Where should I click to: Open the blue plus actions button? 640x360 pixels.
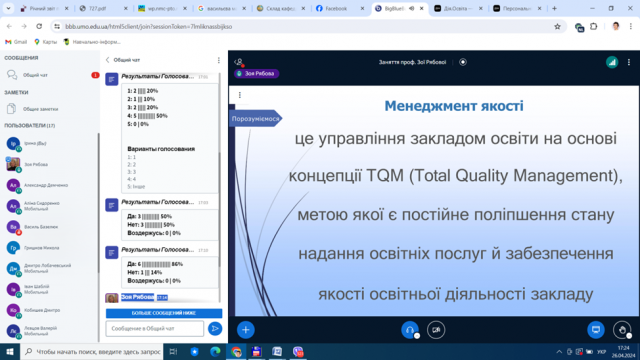point(245,330)
